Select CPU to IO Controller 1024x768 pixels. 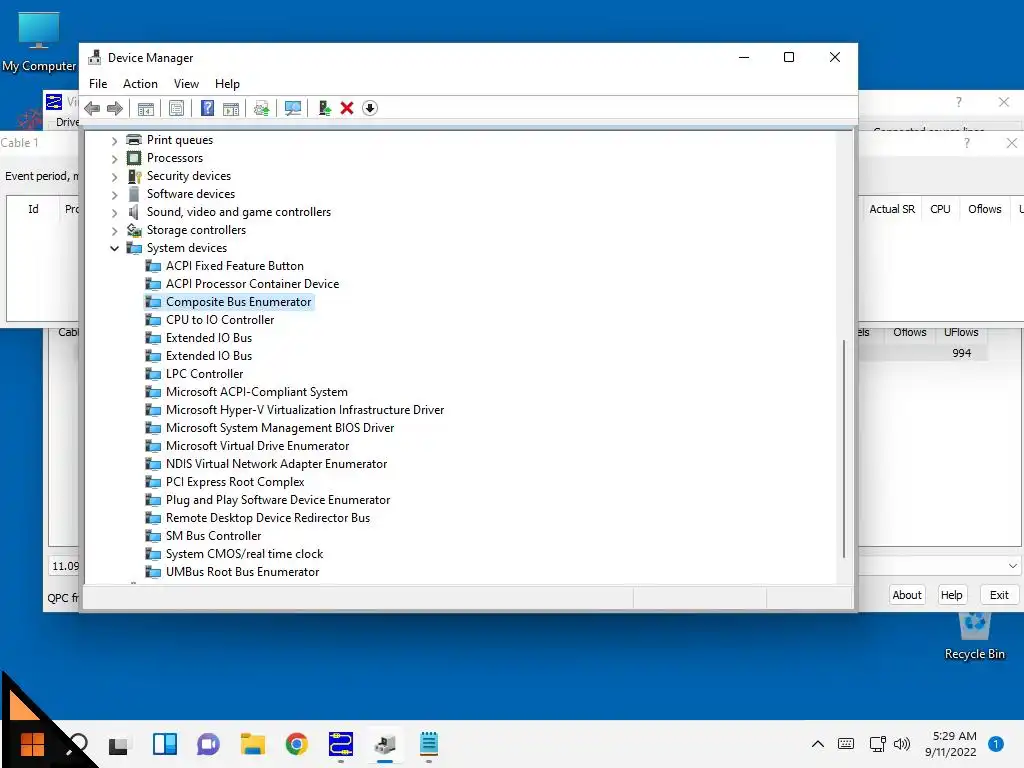click(x=219, y=320)
